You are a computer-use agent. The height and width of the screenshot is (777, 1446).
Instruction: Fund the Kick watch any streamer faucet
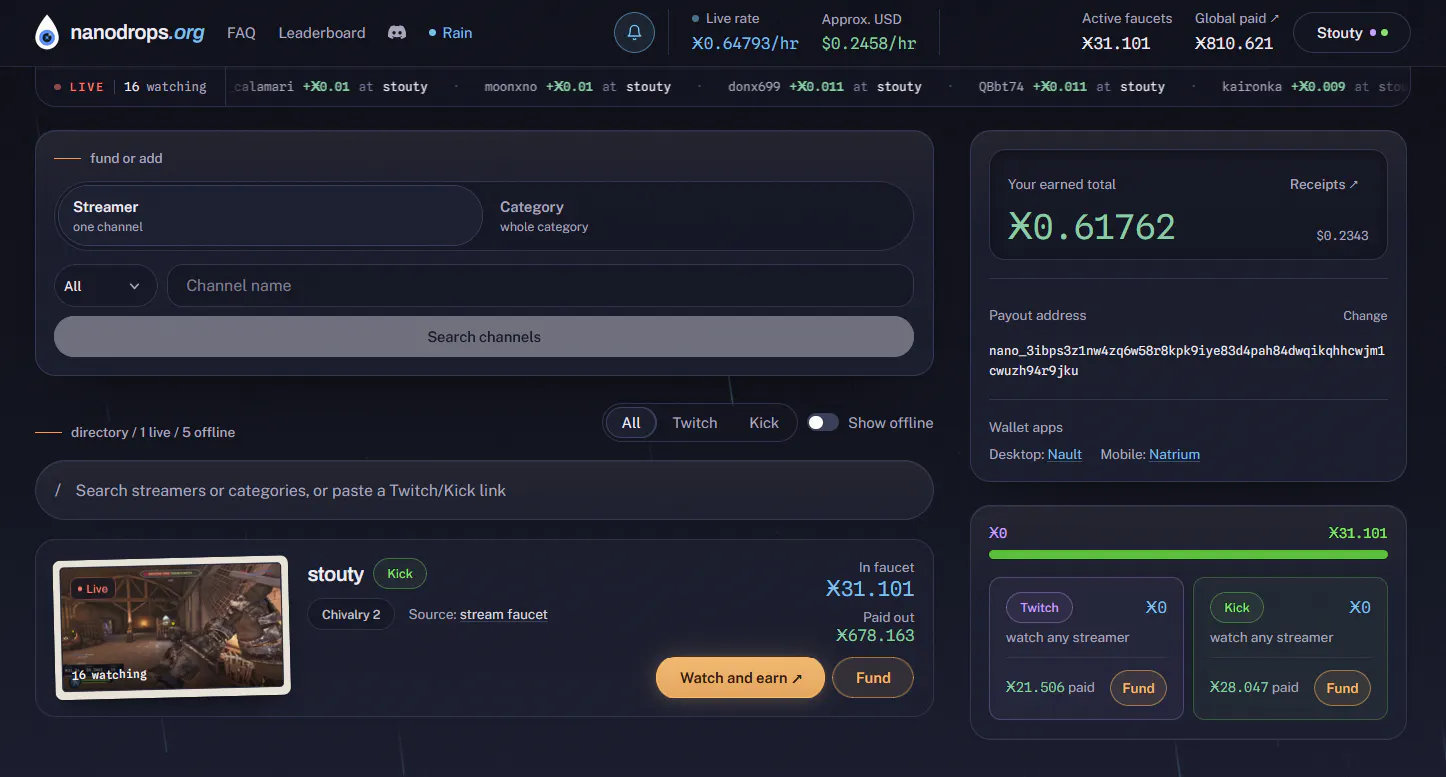(x=1342, y=688)
